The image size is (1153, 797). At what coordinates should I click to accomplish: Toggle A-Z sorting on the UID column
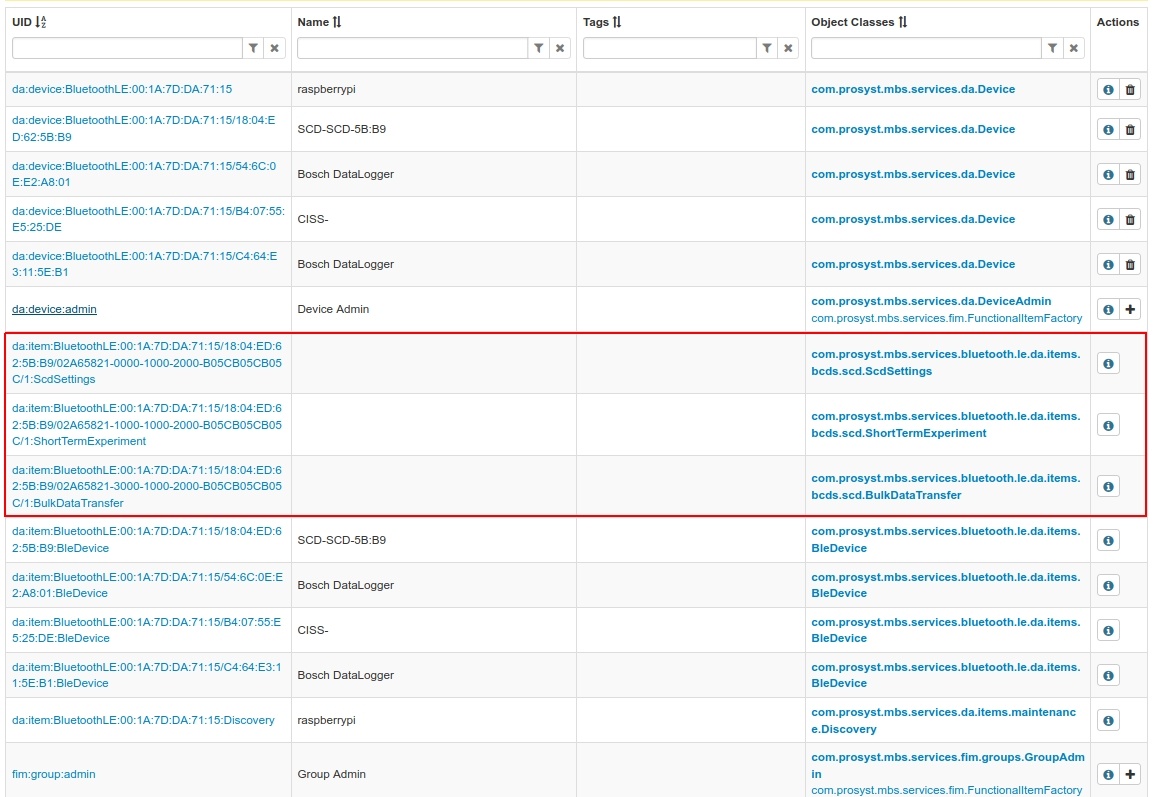coord(41,20)
